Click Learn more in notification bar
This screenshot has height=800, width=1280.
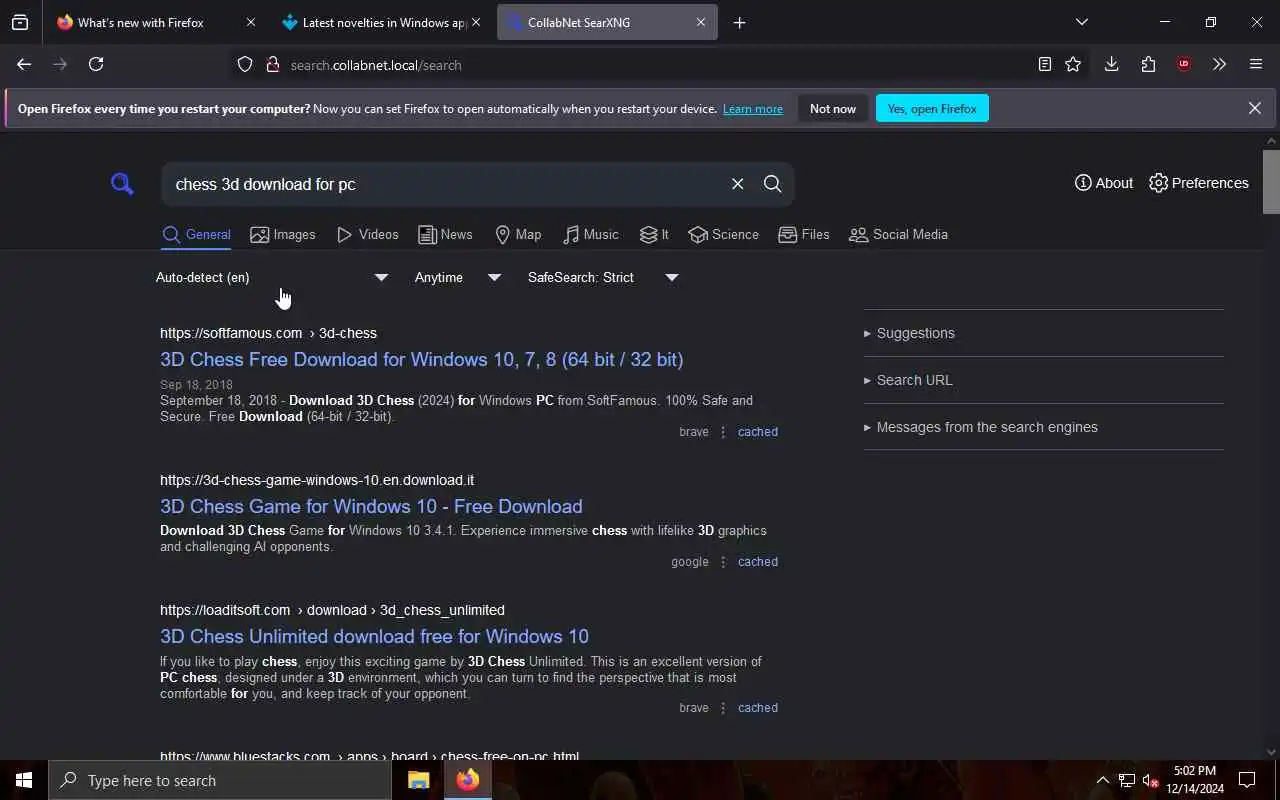753,109
